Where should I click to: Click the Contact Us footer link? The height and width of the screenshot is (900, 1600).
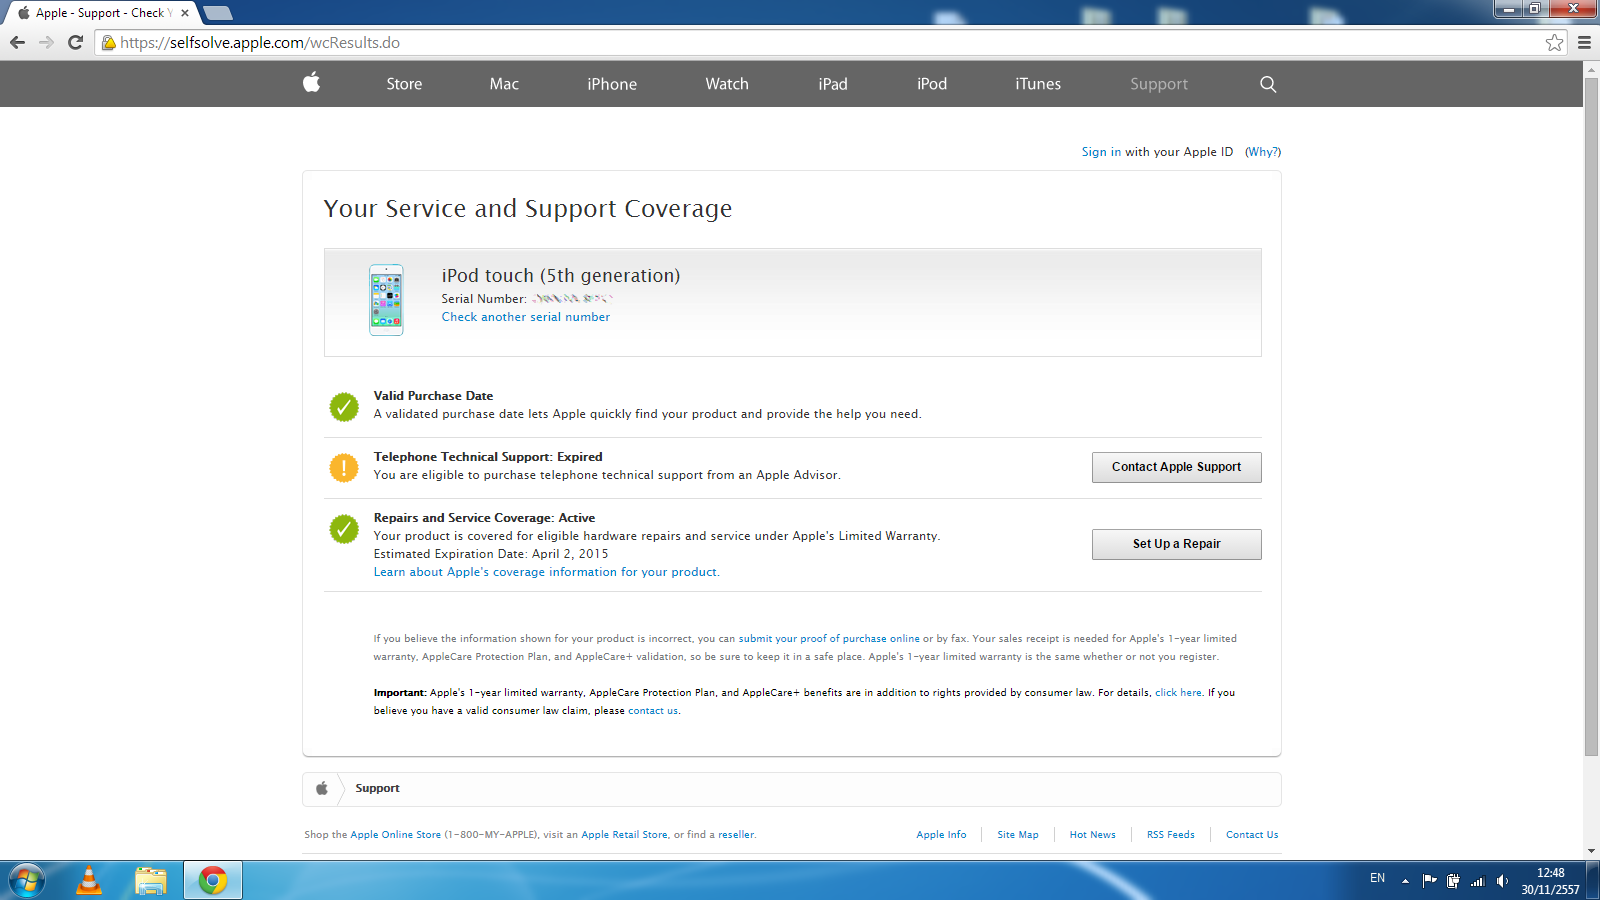1252,834
